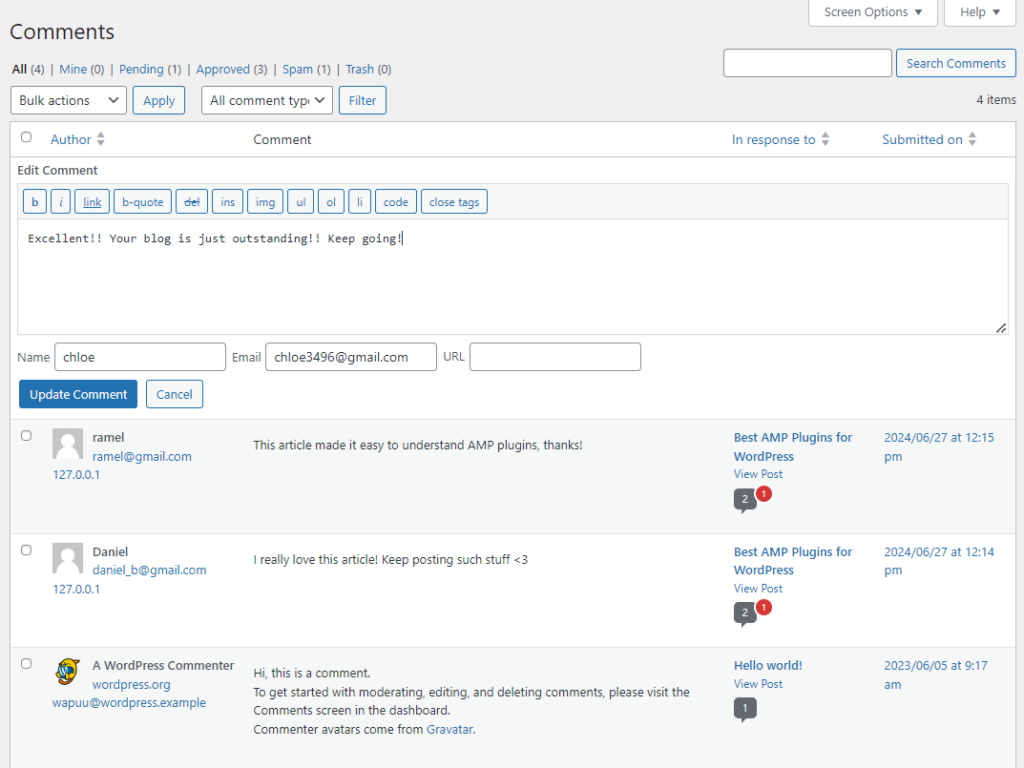
Task: Open the Spam comments view
Action: [x=297, y=69]
